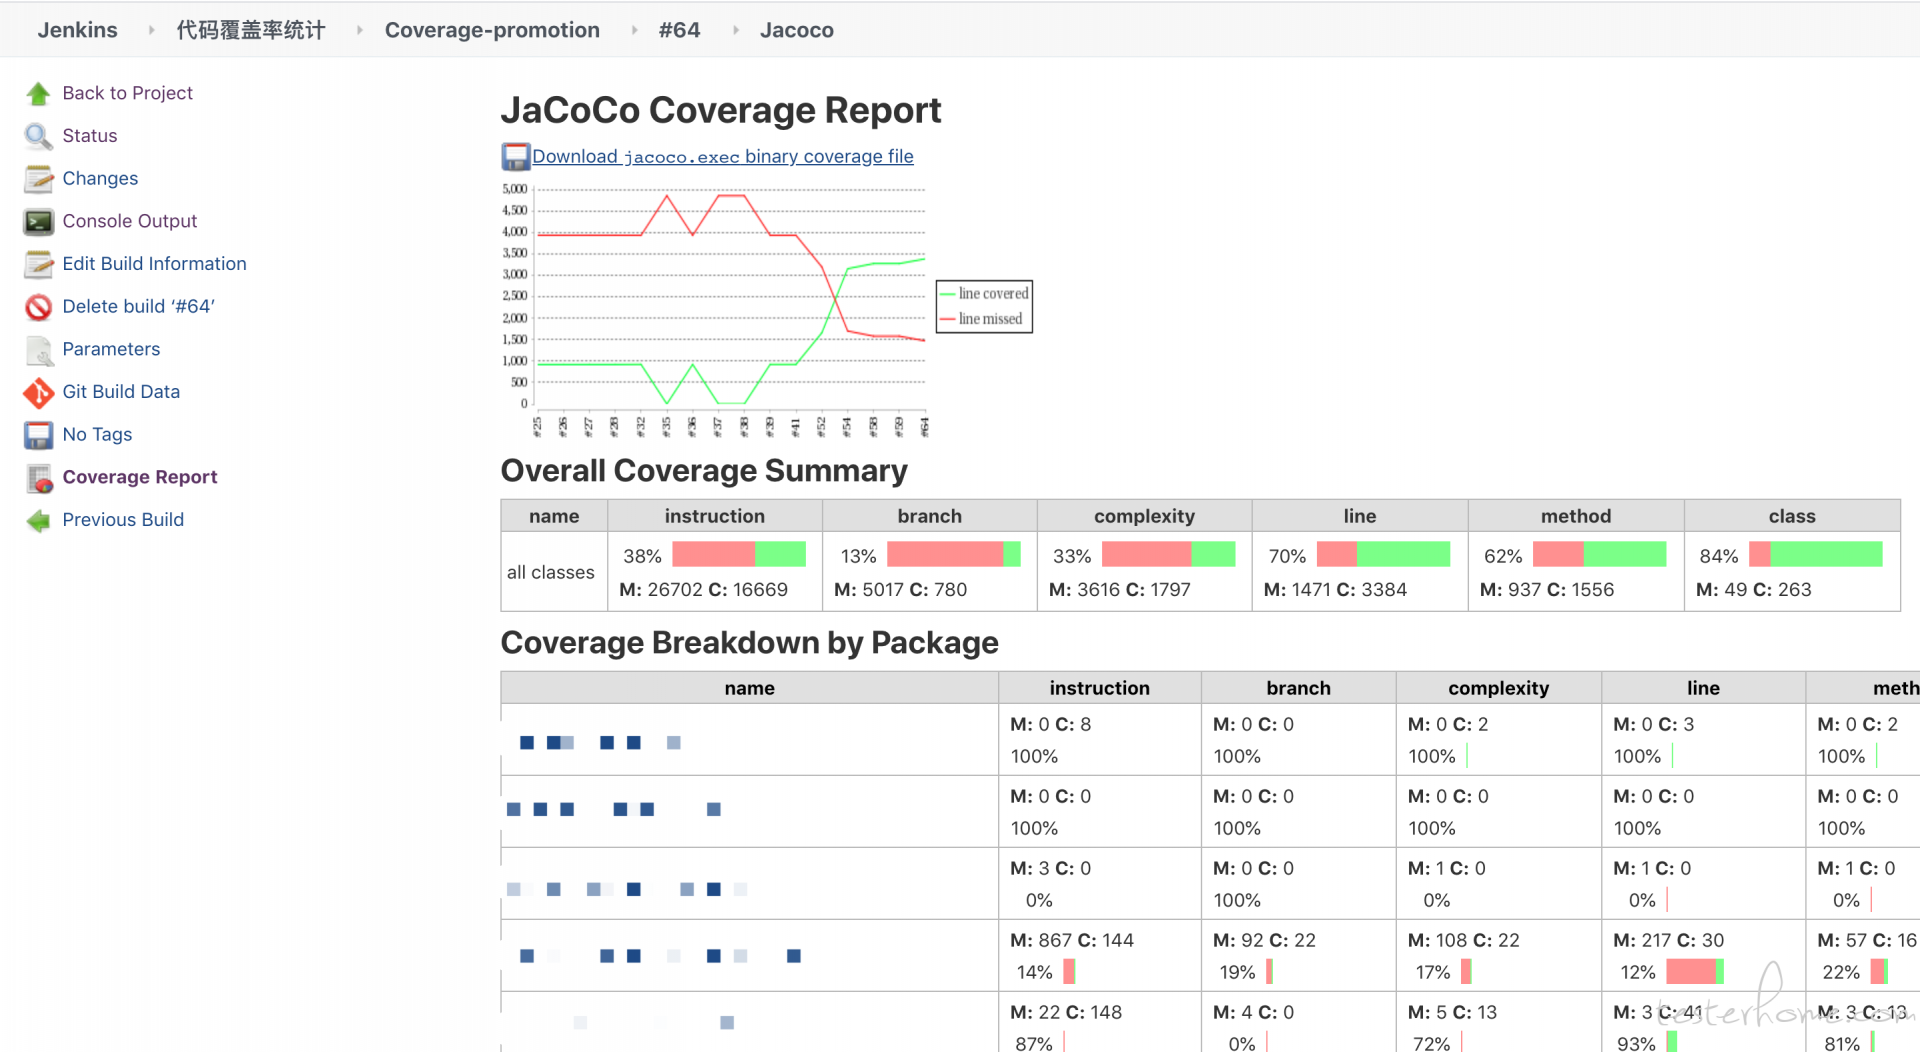Click the Coverage Report icon
The height and width of the screenshot is (1052, 1920).
coord(38,478)
